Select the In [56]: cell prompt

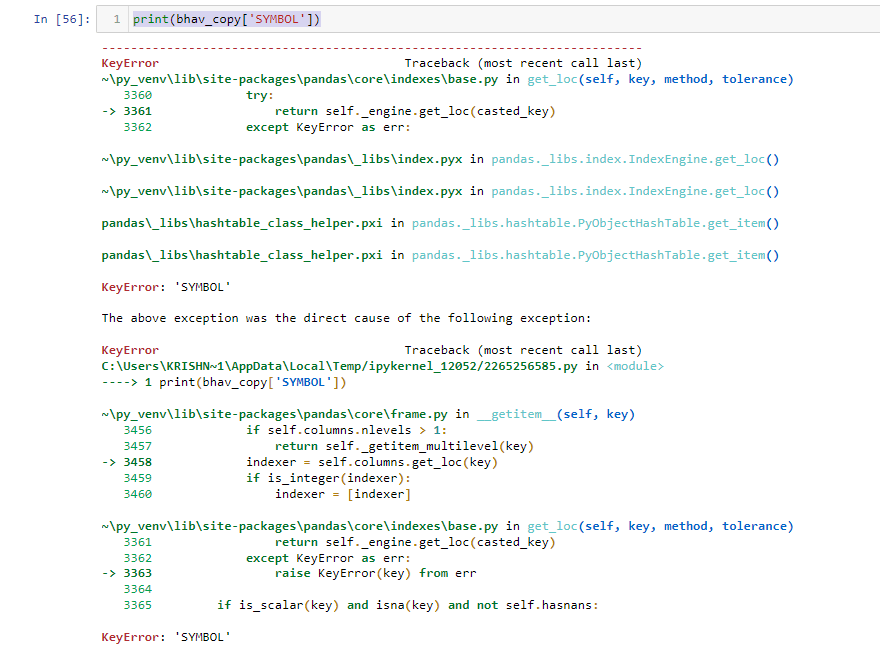point(62,19)
